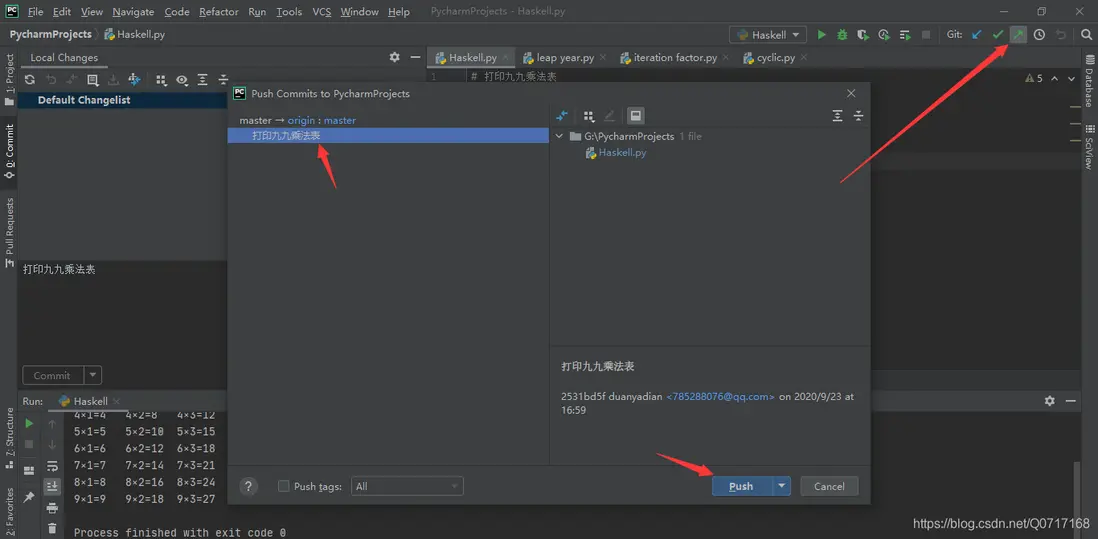
Task: Toggle soft-wrap in the Run console
Action: click(52, 466)
